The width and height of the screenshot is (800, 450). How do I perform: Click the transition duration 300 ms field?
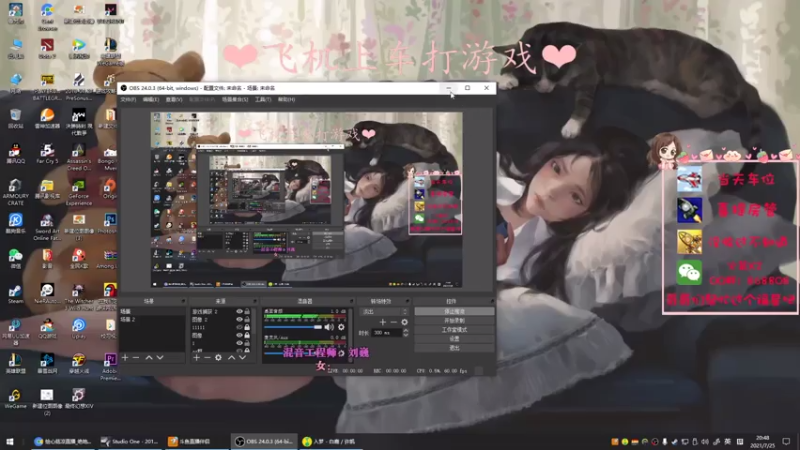tap(387, 333)
